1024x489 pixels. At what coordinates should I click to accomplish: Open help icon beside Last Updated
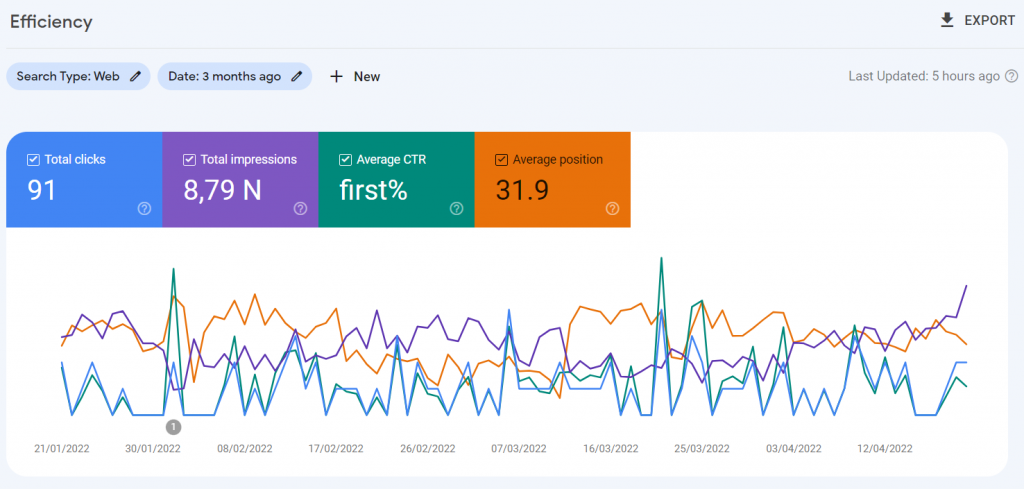pos(1011,76)
